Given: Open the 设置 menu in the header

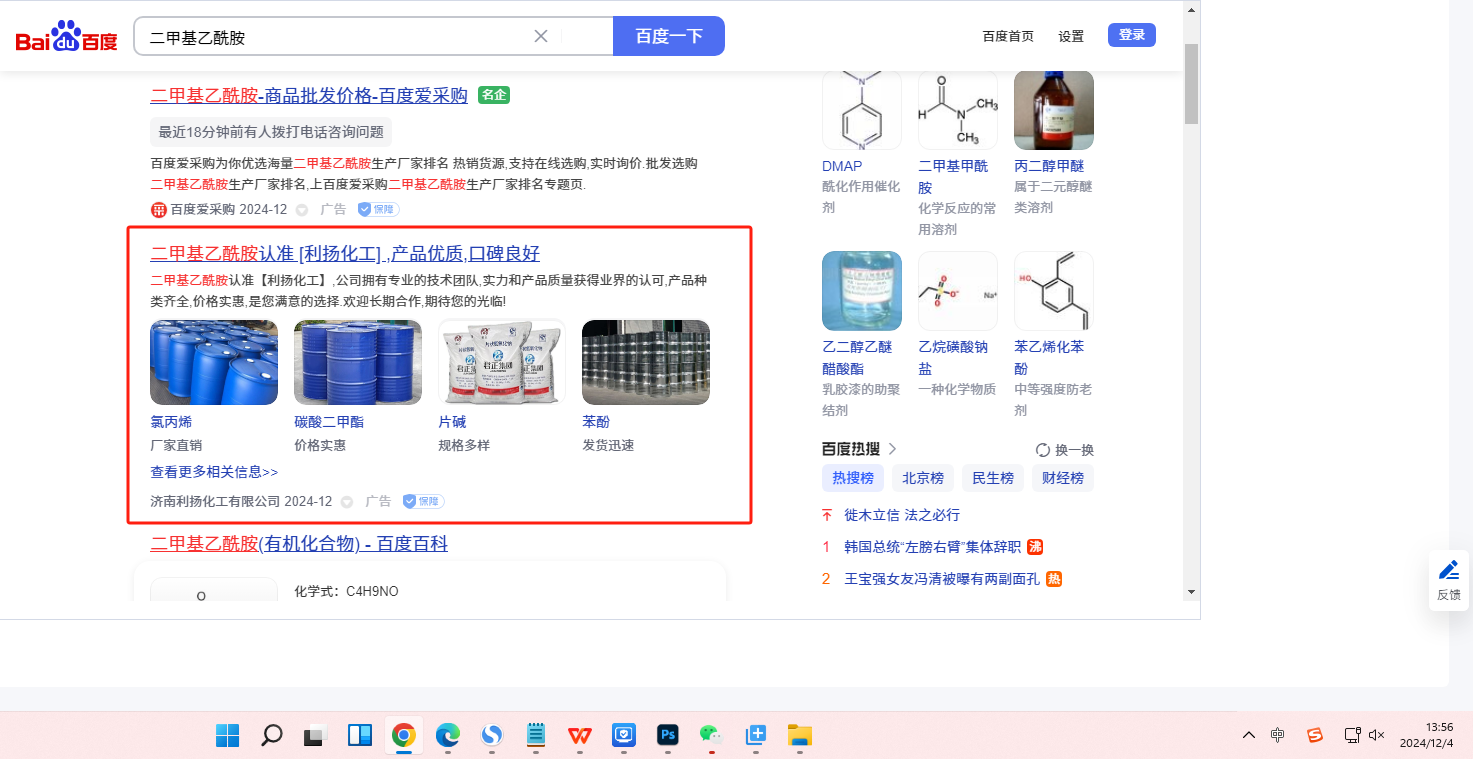Looking at the screenshot, I should (x=1071, y=36).
